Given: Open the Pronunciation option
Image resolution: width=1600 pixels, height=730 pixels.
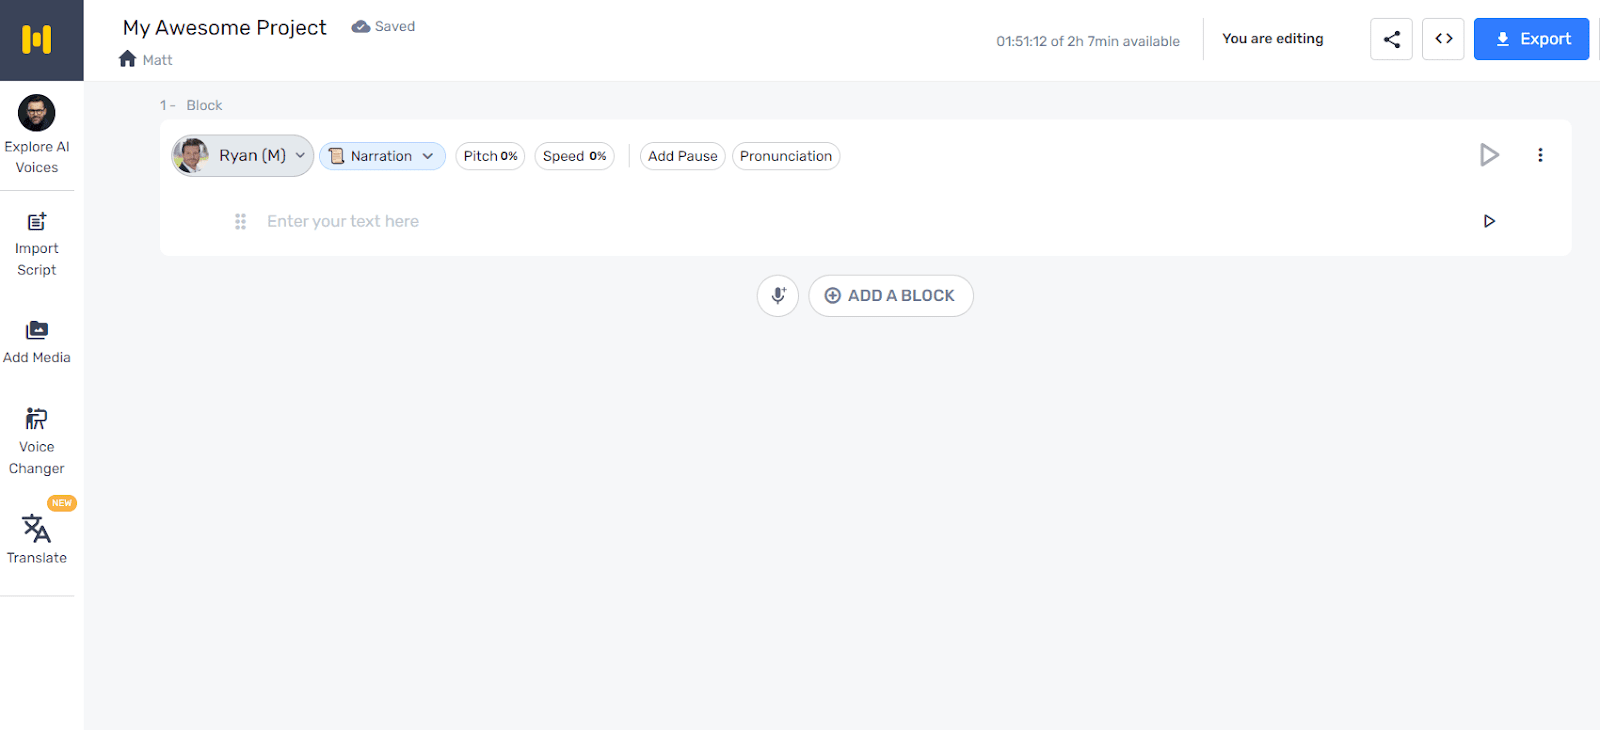Looking at the screenshot, I should coord(786,156).
